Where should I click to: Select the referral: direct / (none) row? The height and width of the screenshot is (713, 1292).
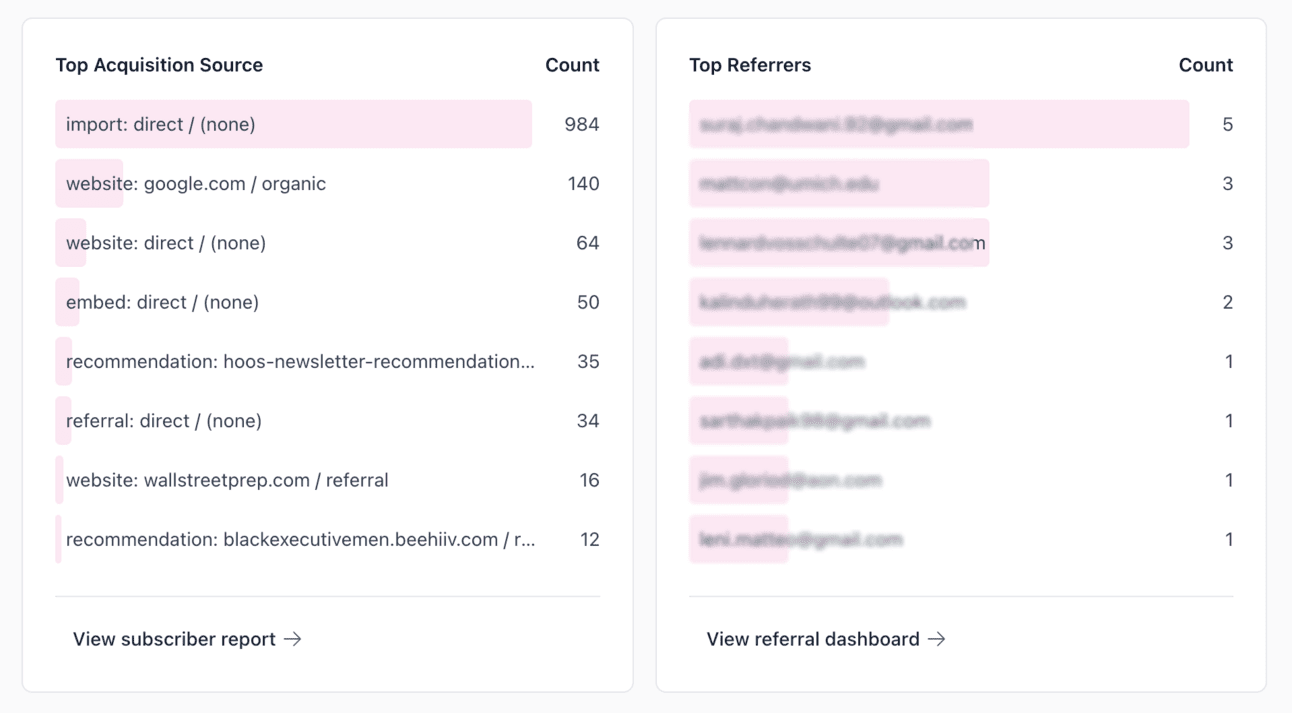(327, 421)
